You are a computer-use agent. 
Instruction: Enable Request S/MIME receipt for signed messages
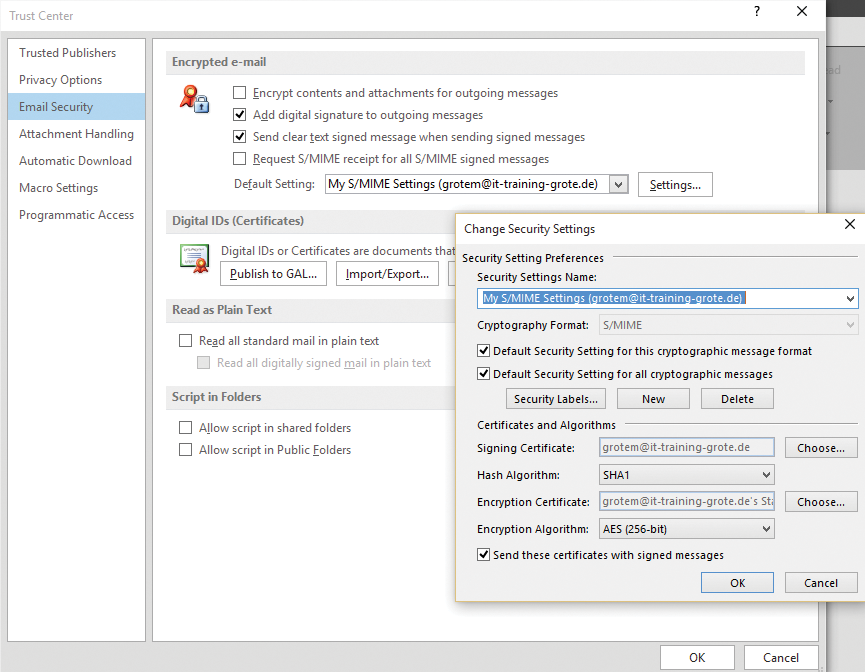(239, 158)
